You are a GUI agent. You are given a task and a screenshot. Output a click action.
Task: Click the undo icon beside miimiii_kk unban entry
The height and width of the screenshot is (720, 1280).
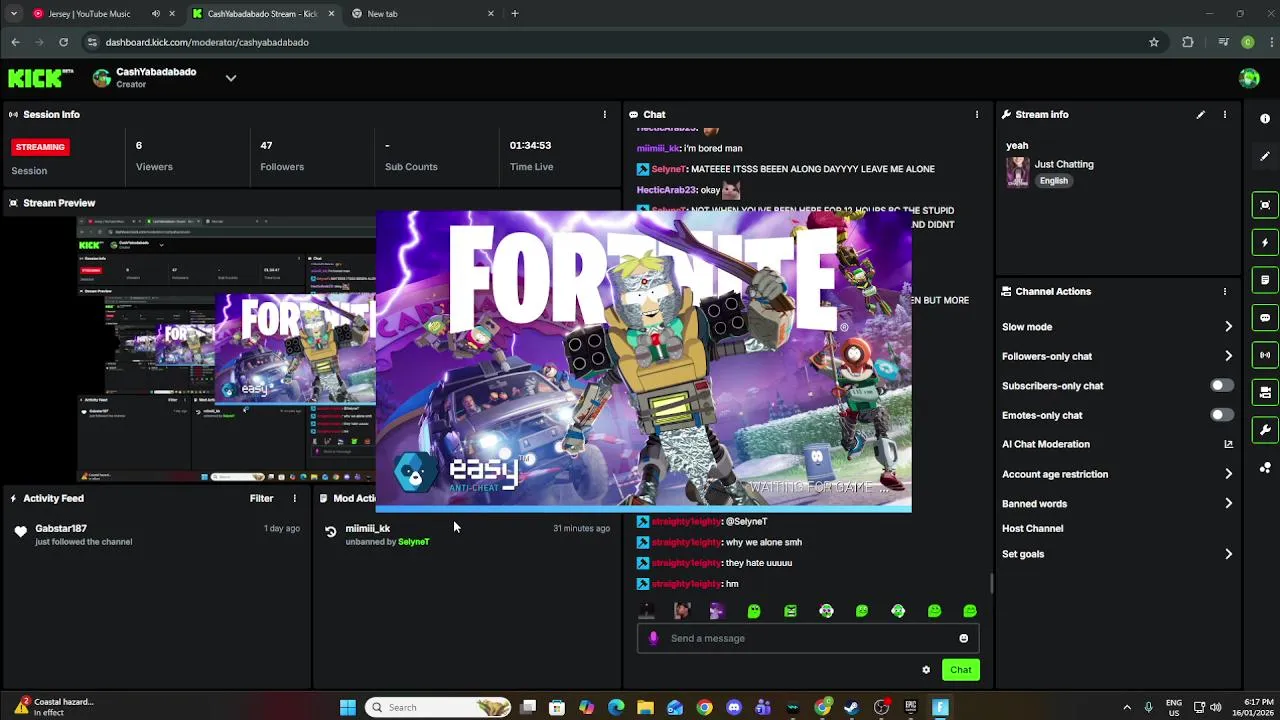(x=331, y=531)
